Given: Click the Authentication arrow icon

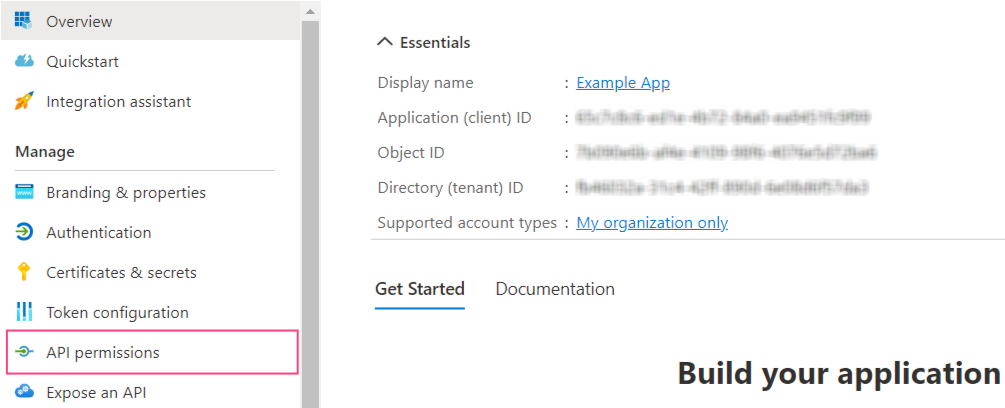Looking at the screenshot, I should (x=24, y=232).
